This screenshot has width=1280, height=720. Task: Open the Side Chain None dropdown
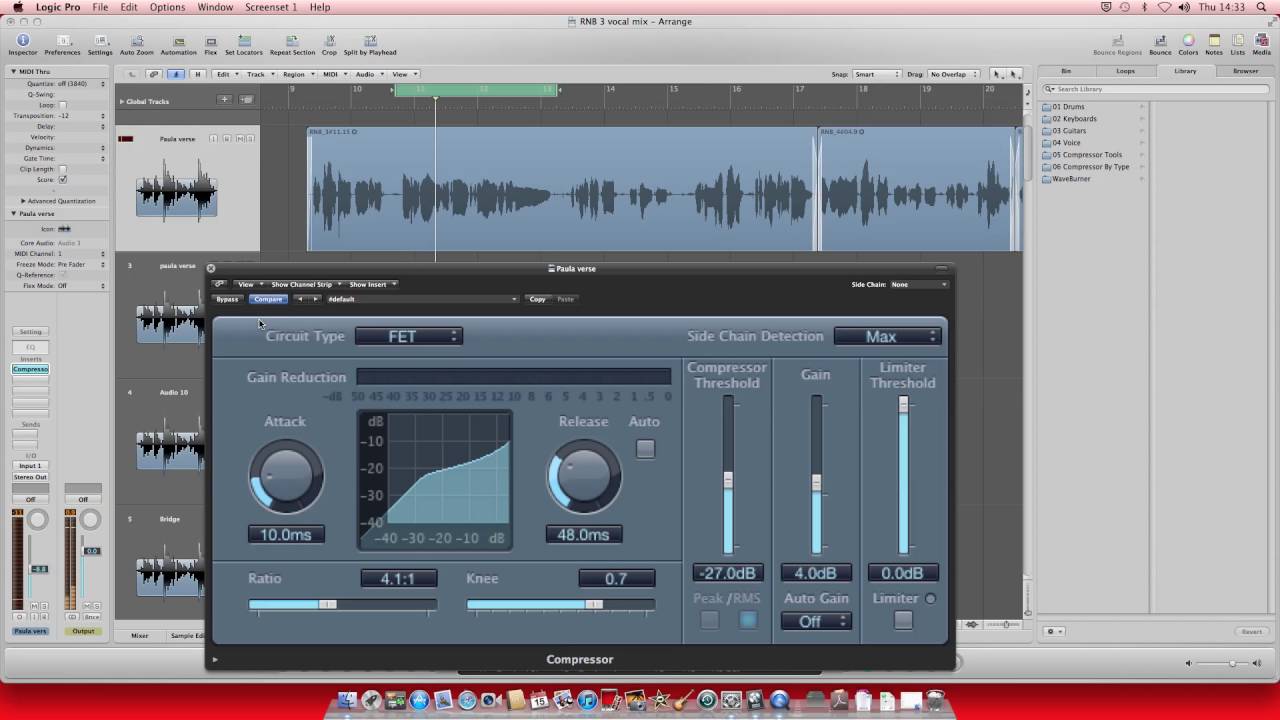[x=918, y=284]
